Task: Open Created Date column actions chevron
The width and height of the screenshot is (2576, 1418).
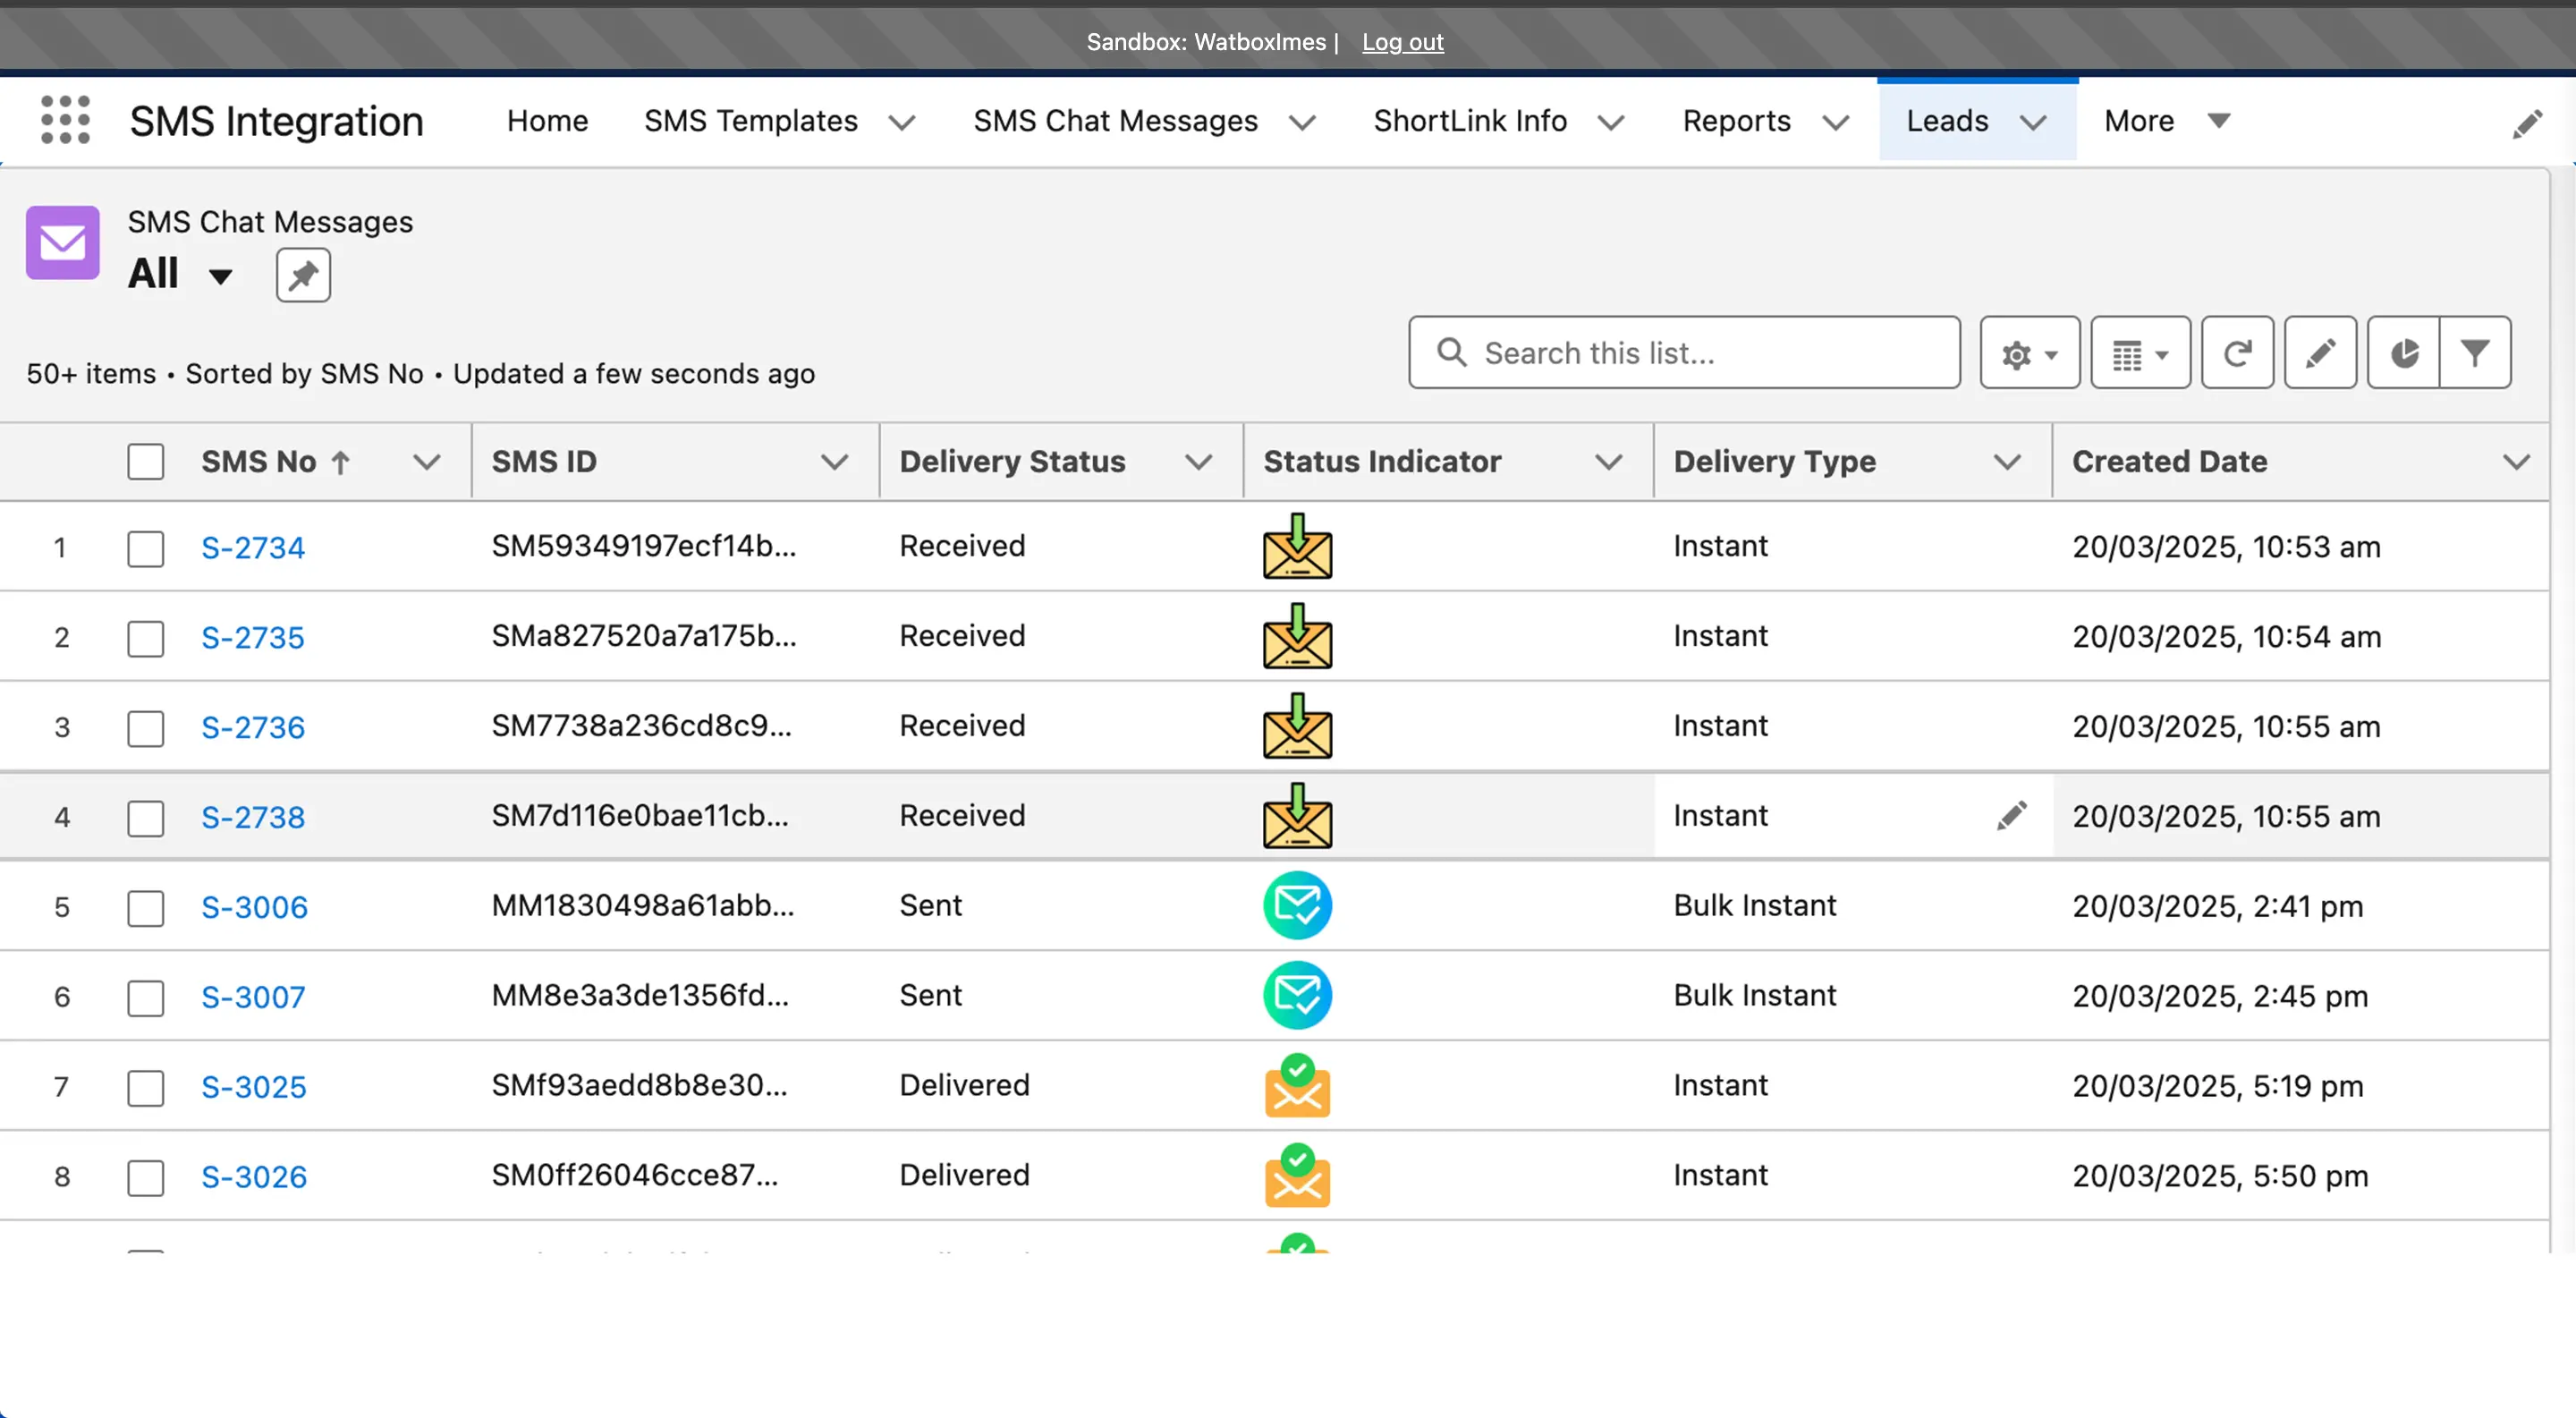Action: pos(2517,462)
